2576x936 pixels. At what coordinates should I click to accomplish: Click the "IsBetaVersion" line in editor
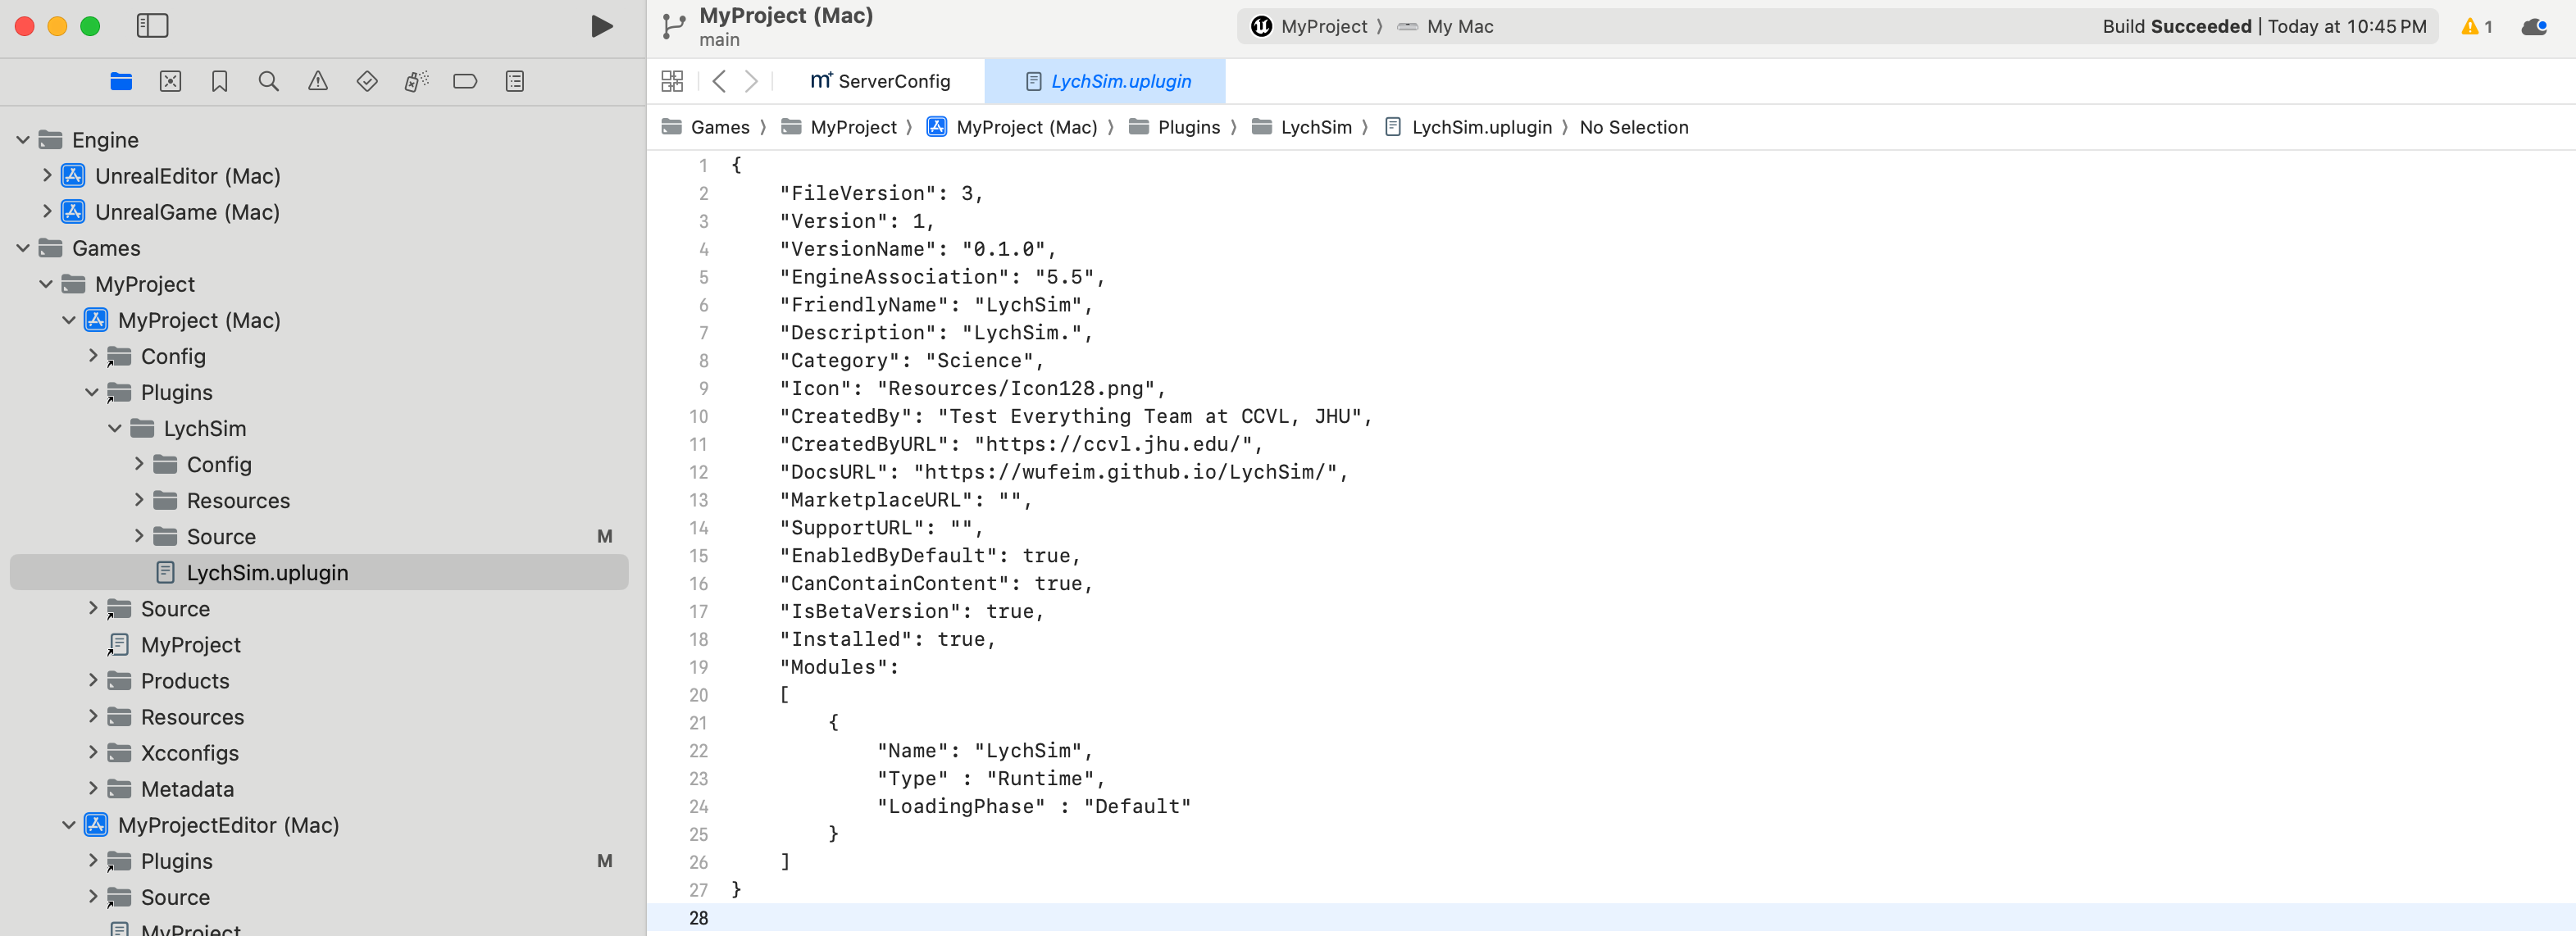point(912,611)
